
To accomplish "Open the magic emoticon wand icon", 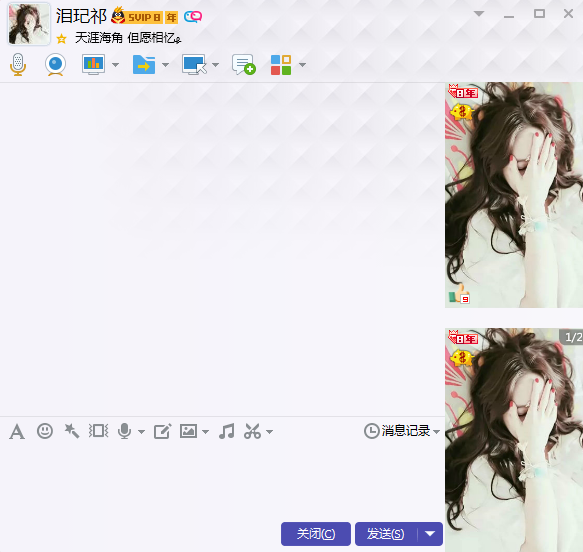I will (71, 431).
